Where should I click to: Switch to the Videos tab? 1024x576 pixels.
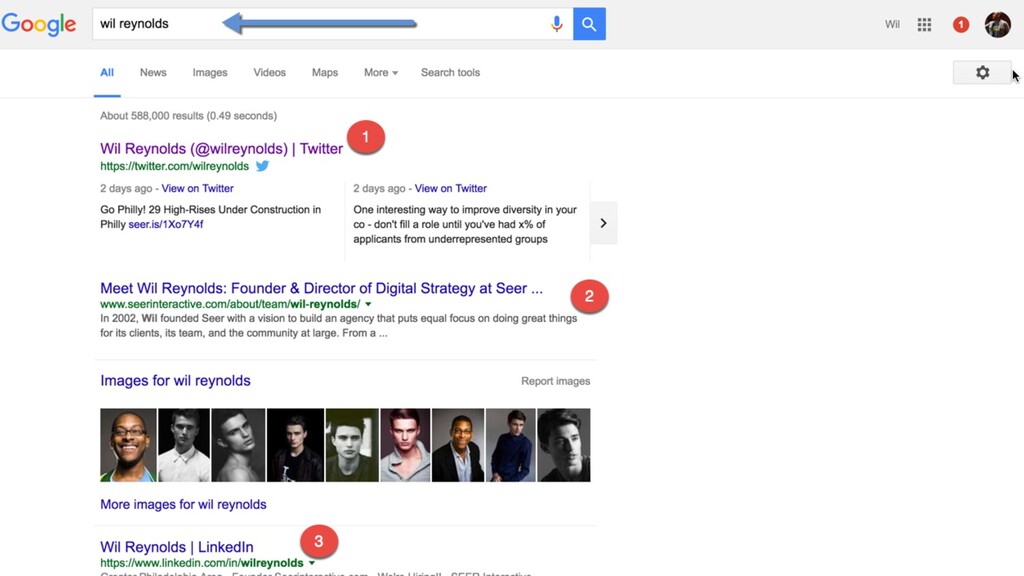click(270, 72)
